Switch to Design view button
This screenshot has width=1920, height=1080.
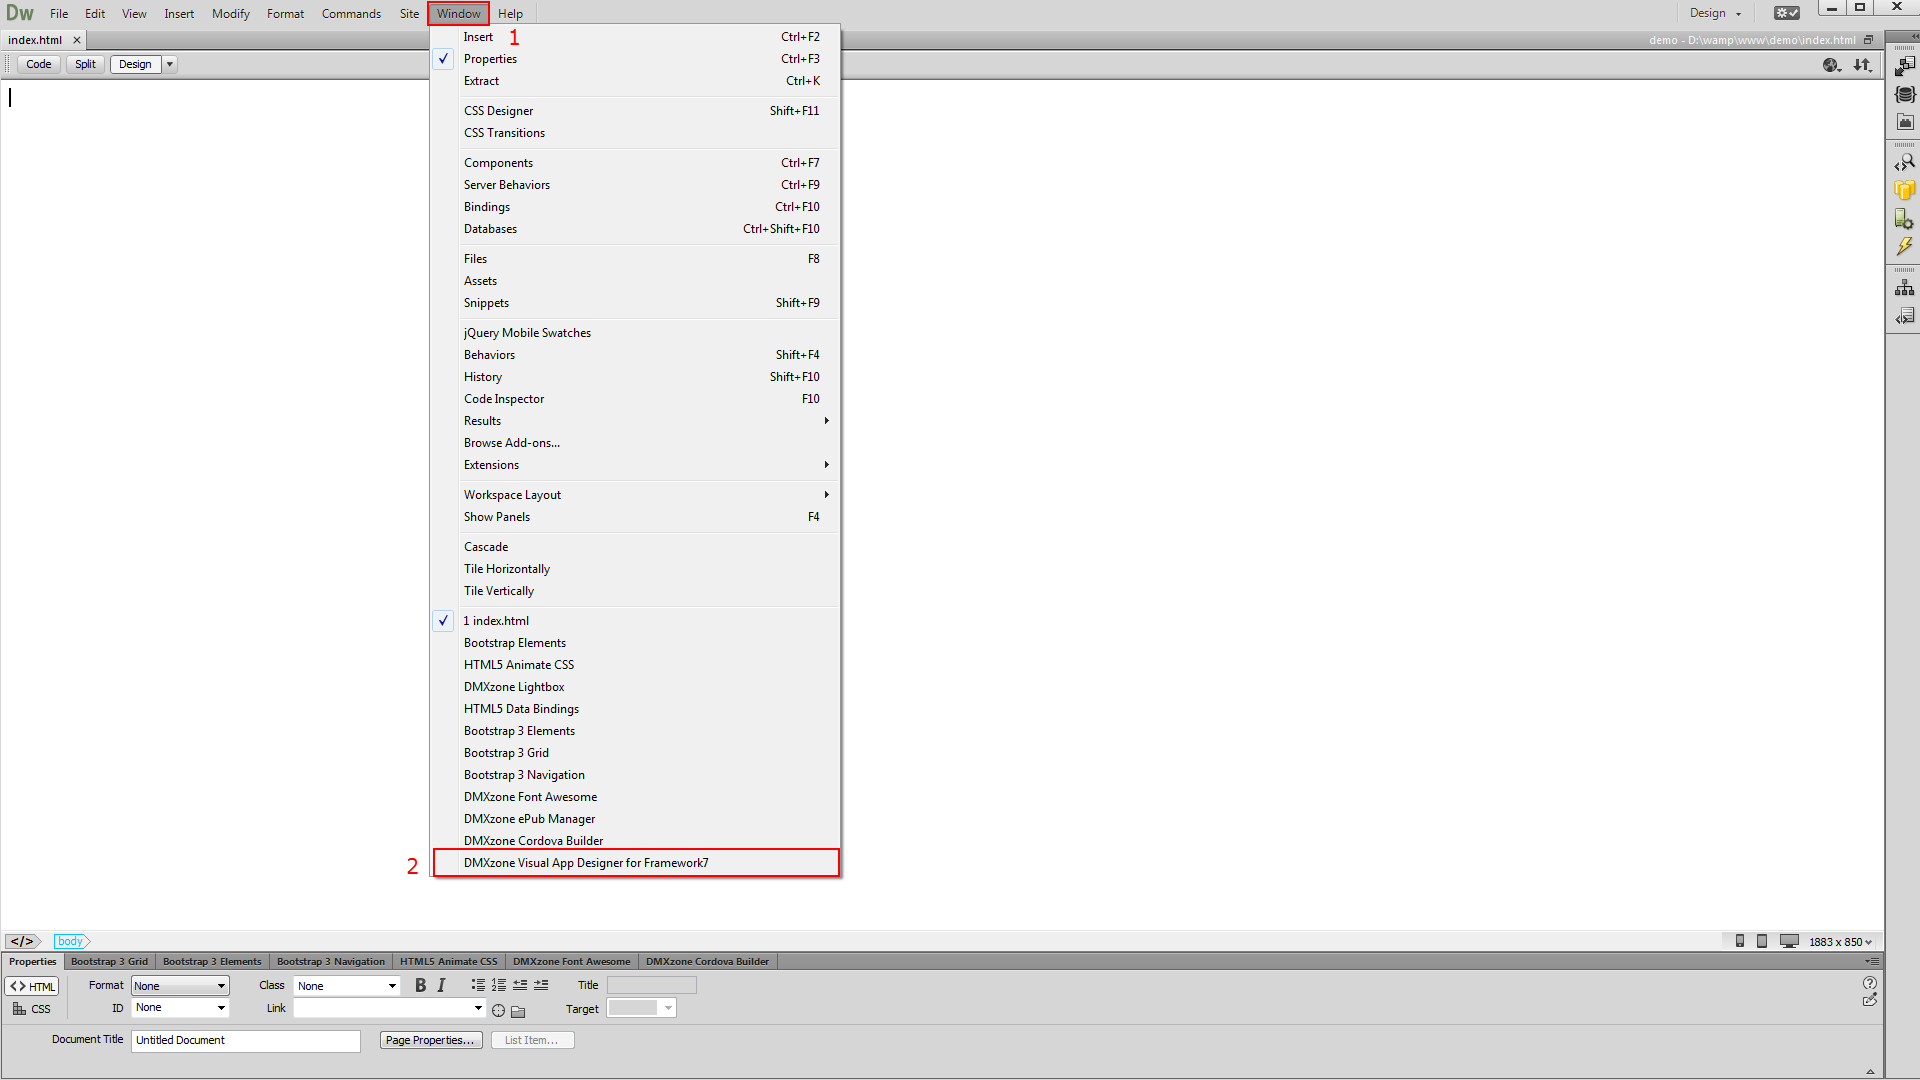(x=136, y=64)
